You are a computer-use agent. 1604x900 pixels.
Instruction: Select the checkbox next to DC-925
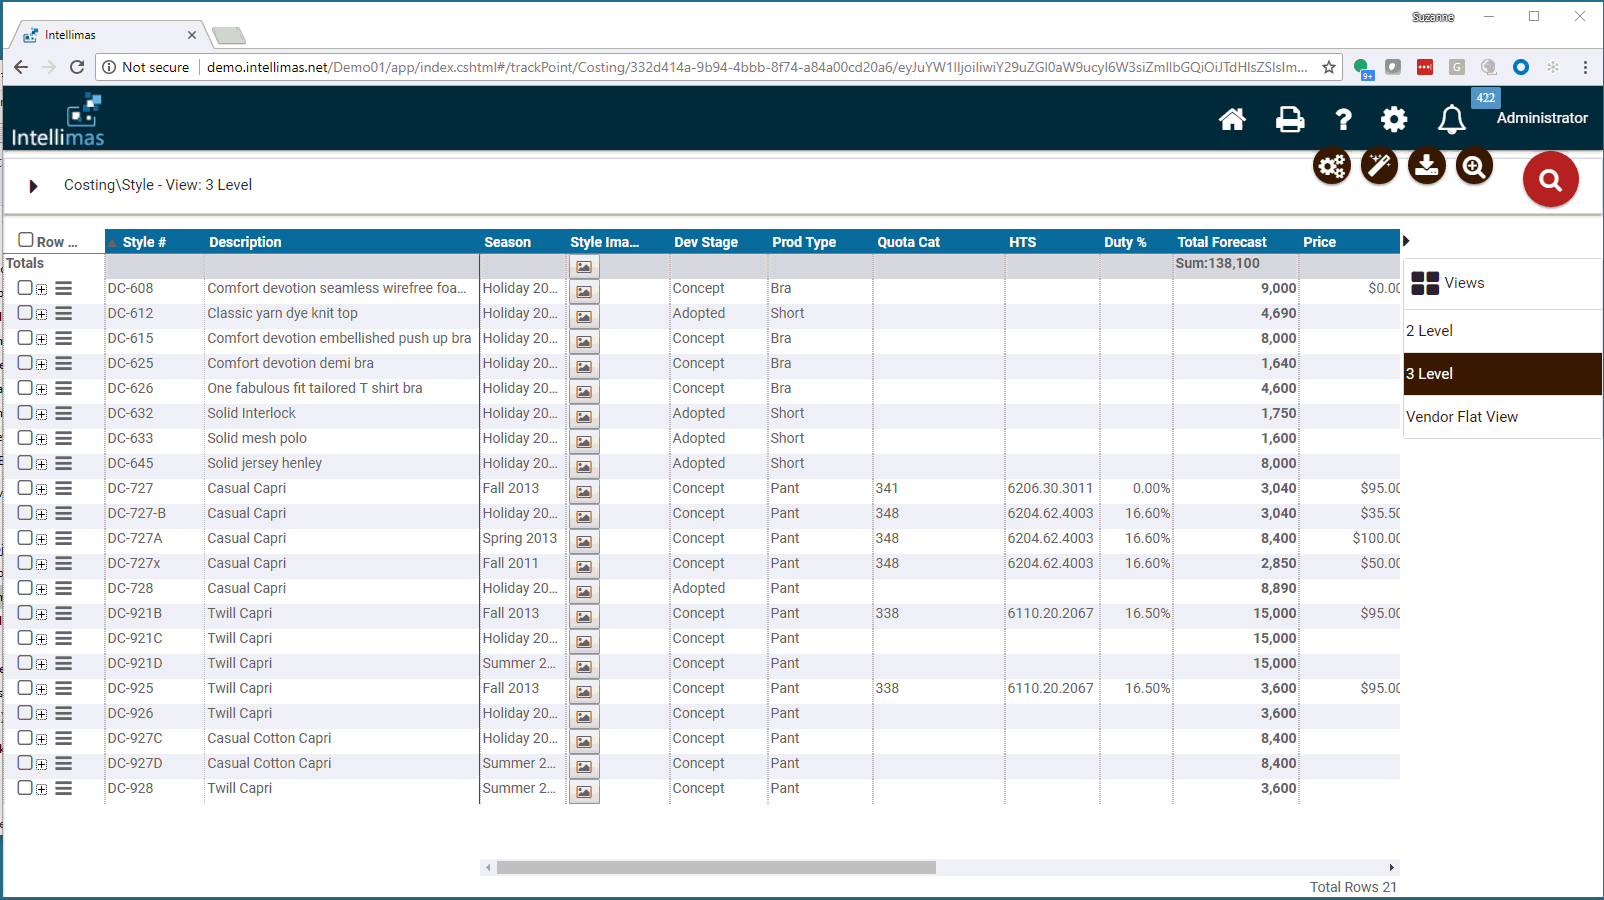[x=25, y=688]
